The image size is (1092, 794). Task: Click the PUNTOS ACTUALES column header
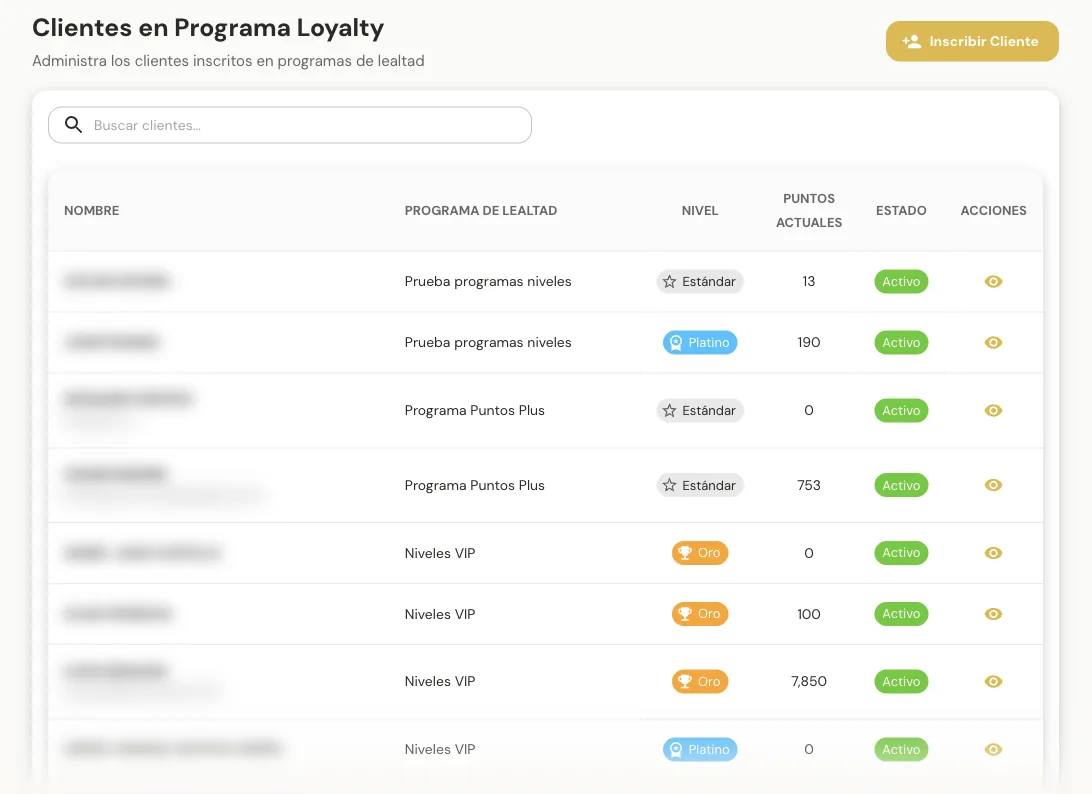(809, 210)
